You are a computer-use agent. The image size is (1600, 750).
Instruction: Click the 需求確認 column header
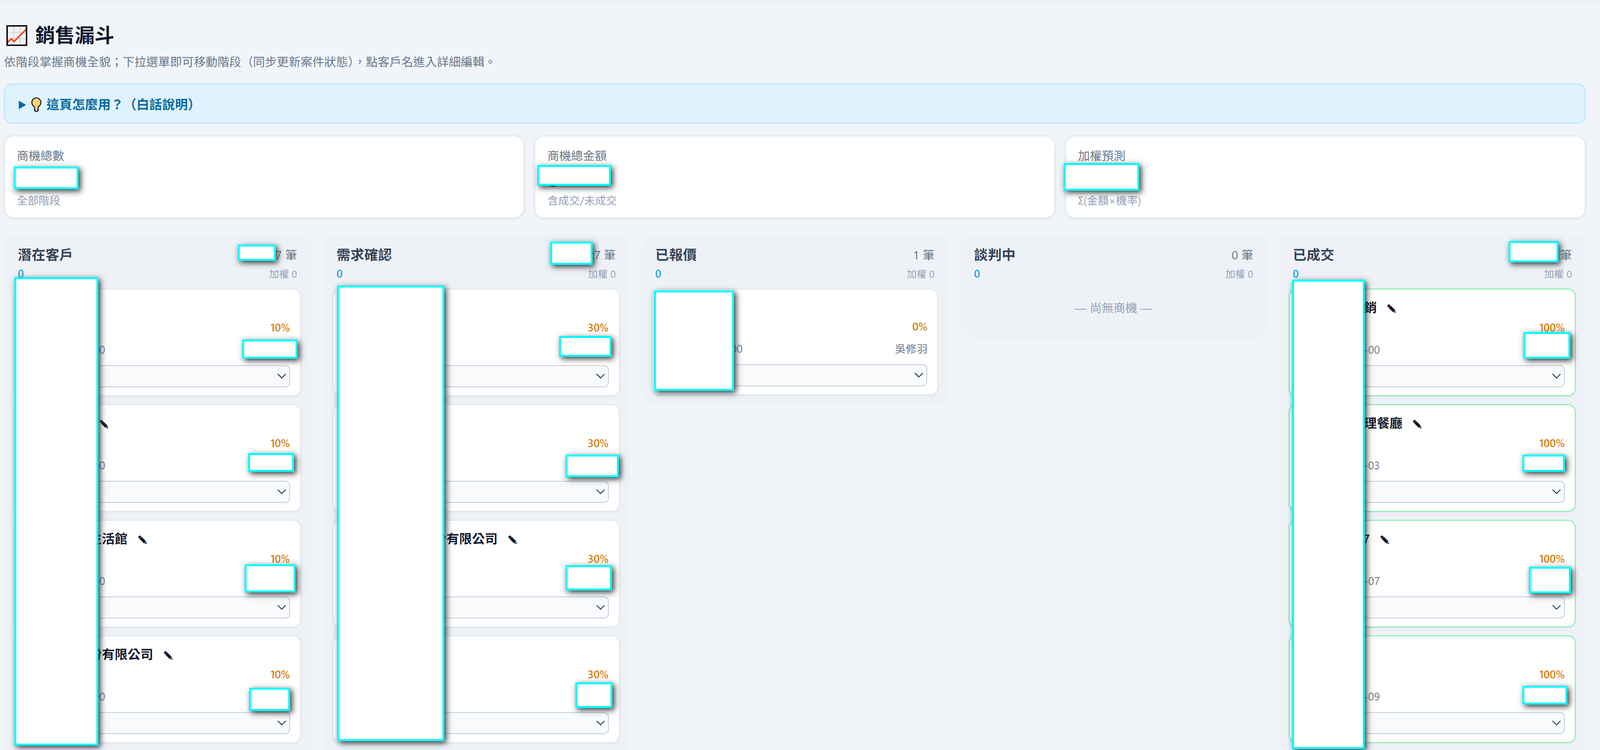364,255
